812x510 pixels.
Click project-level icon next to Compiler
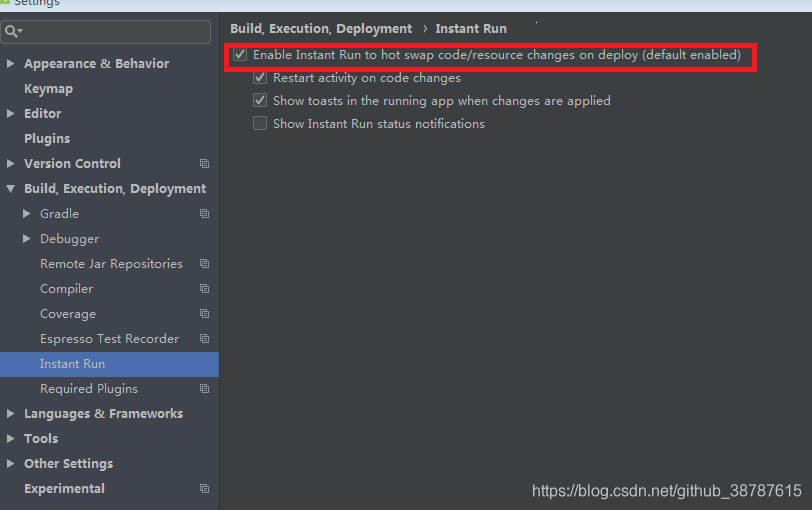(x=205, y=289)
